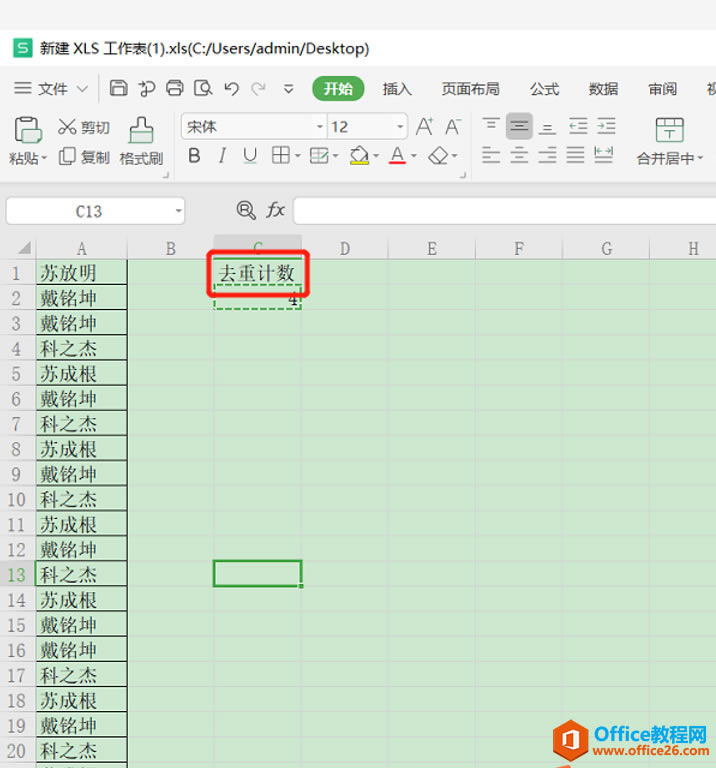Select cell A1 苏放明
This screenshot has width=716, height=768.
[x=82, y=272]
